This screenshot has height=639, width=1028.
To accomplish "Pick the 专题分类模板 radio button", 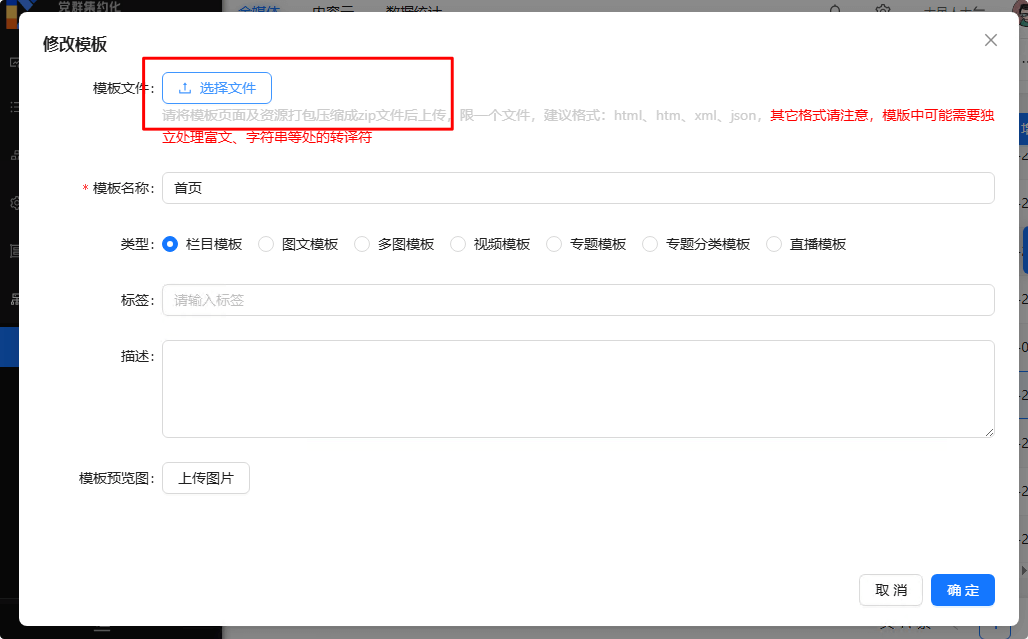I will coord(650,244).
